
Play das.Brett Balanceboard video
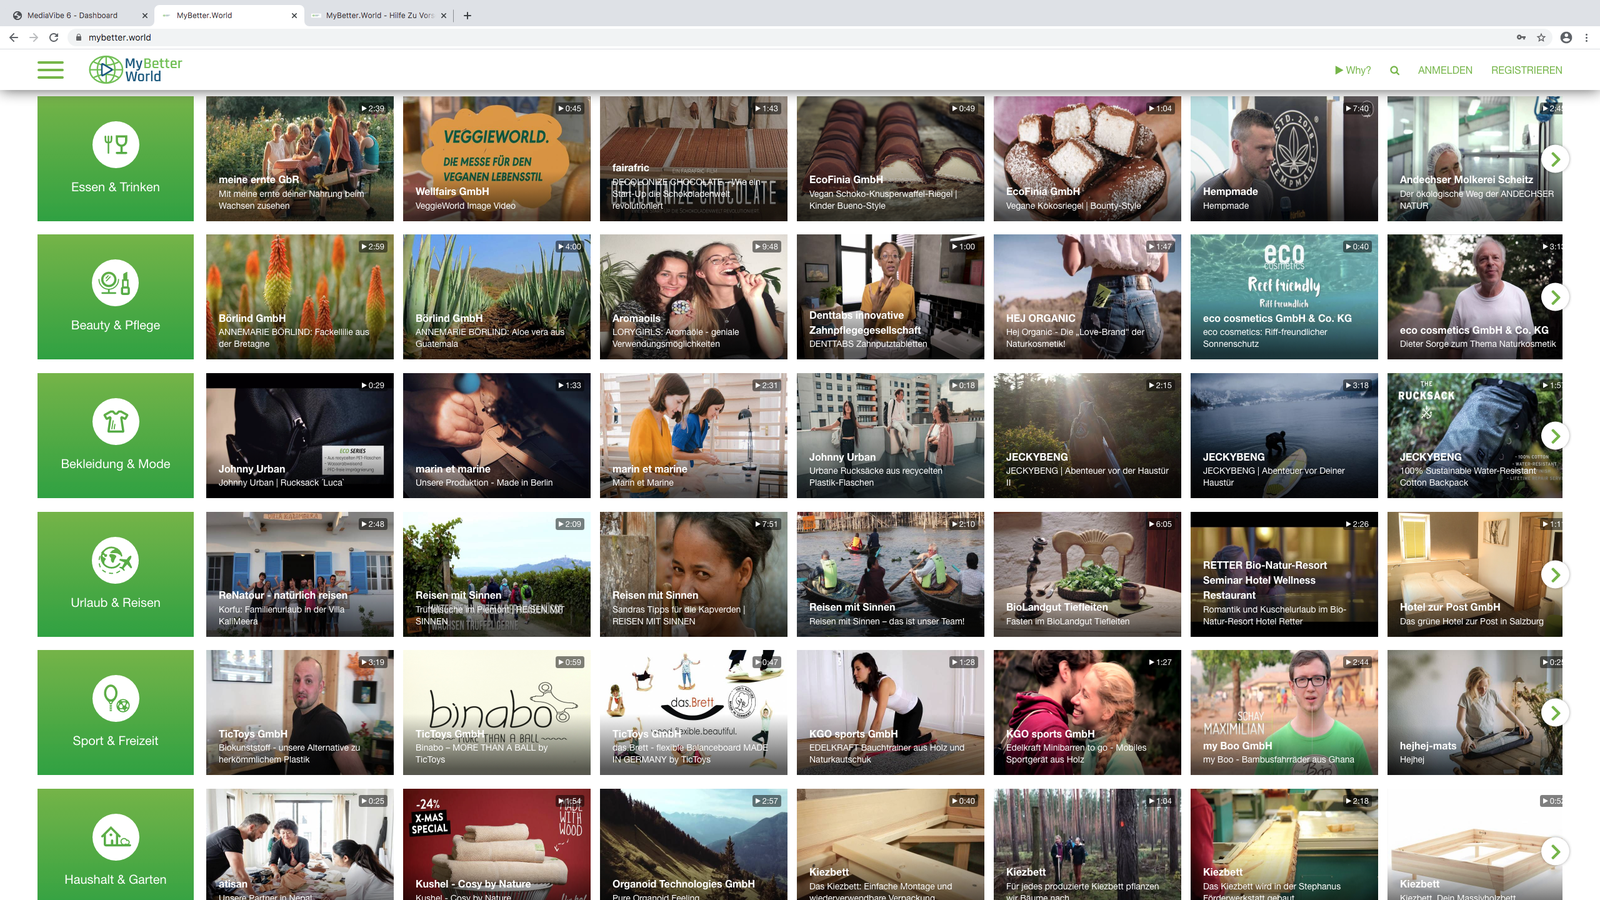693,712
